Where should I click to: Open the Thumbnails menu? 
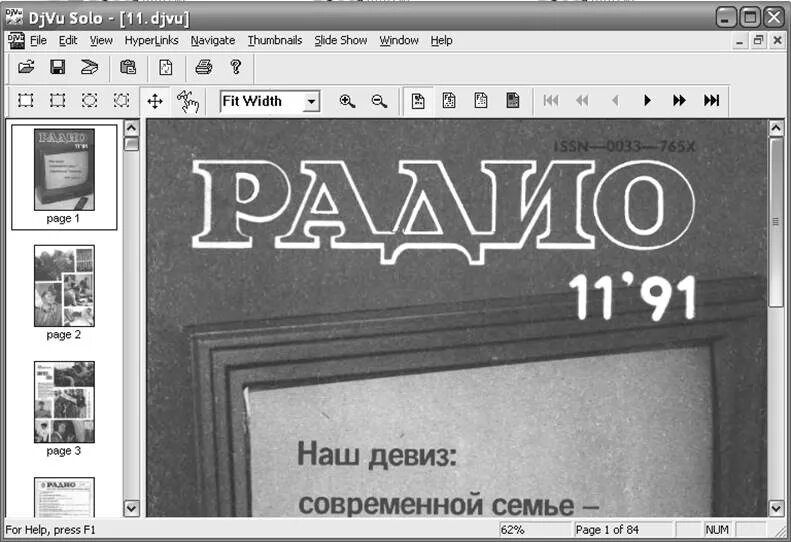[x=274, y=40]
